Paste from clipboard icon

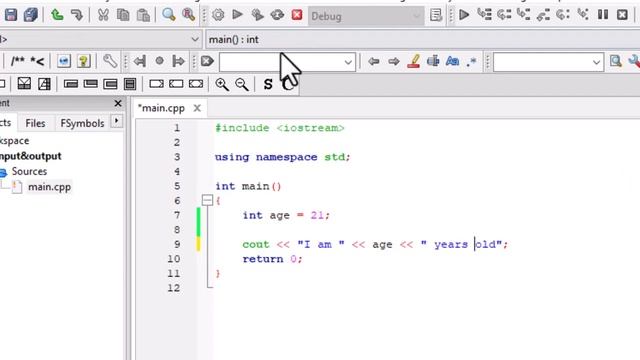click(143, 16)
